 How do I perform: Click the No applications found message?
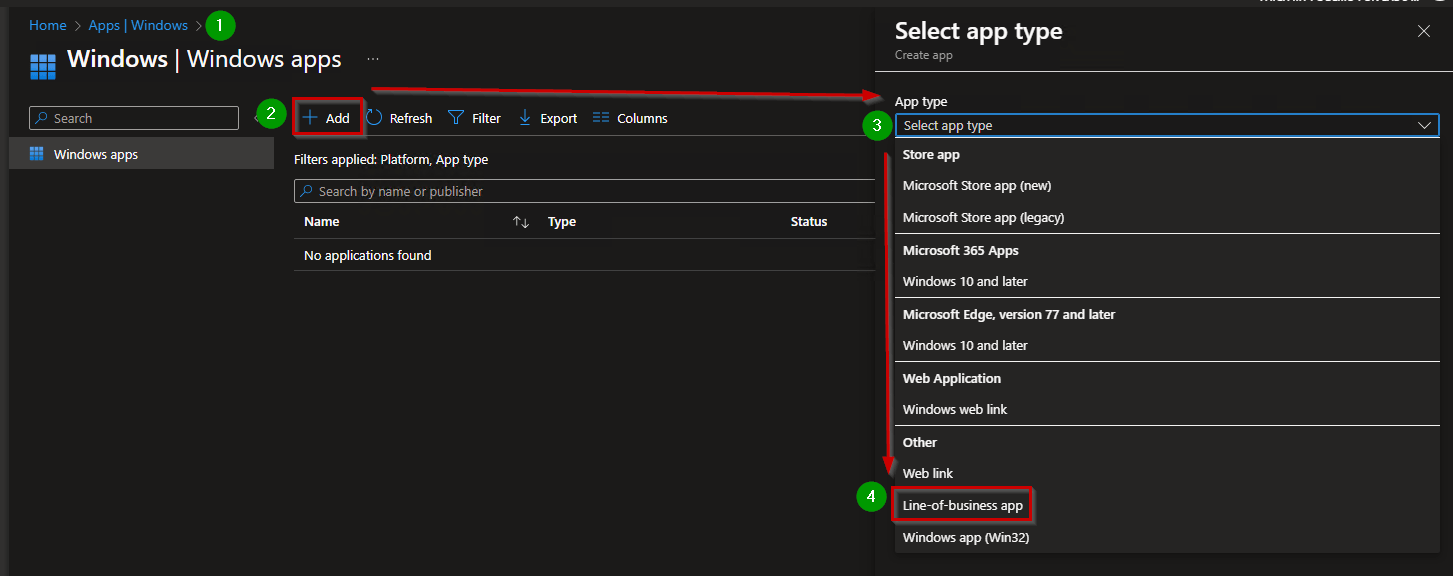point(368,255)
